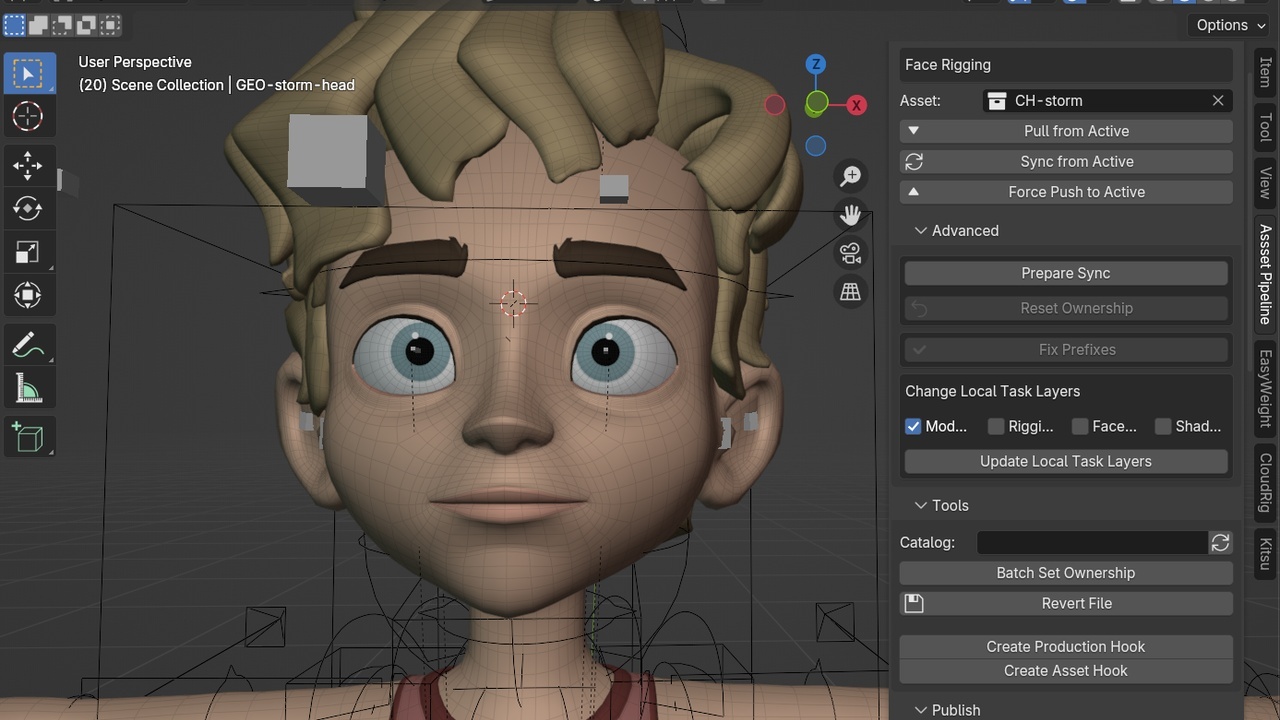This screenshot has width=1280, height=720.
Task: Enable the Shading task layer checkbox
Action: coord(1163,426)
